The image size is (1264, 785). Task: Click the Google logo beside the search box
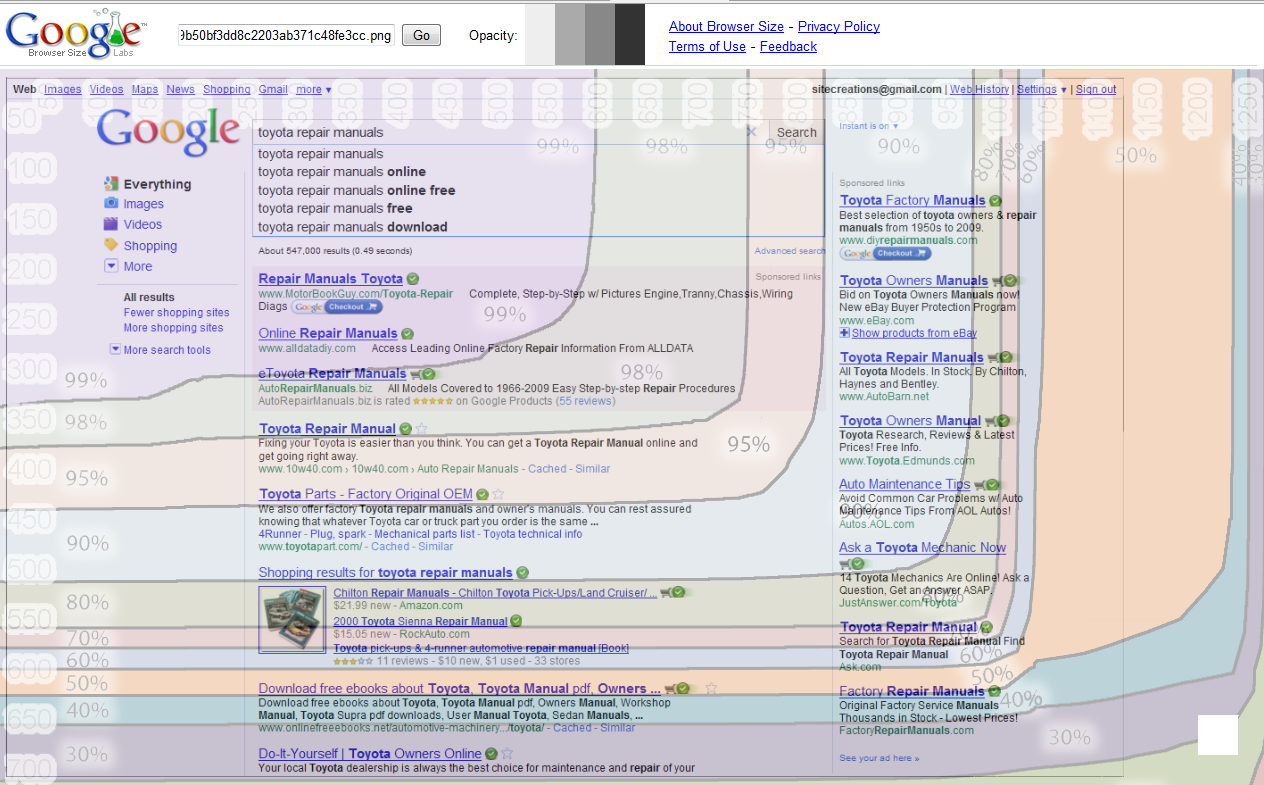pos(168,131)
